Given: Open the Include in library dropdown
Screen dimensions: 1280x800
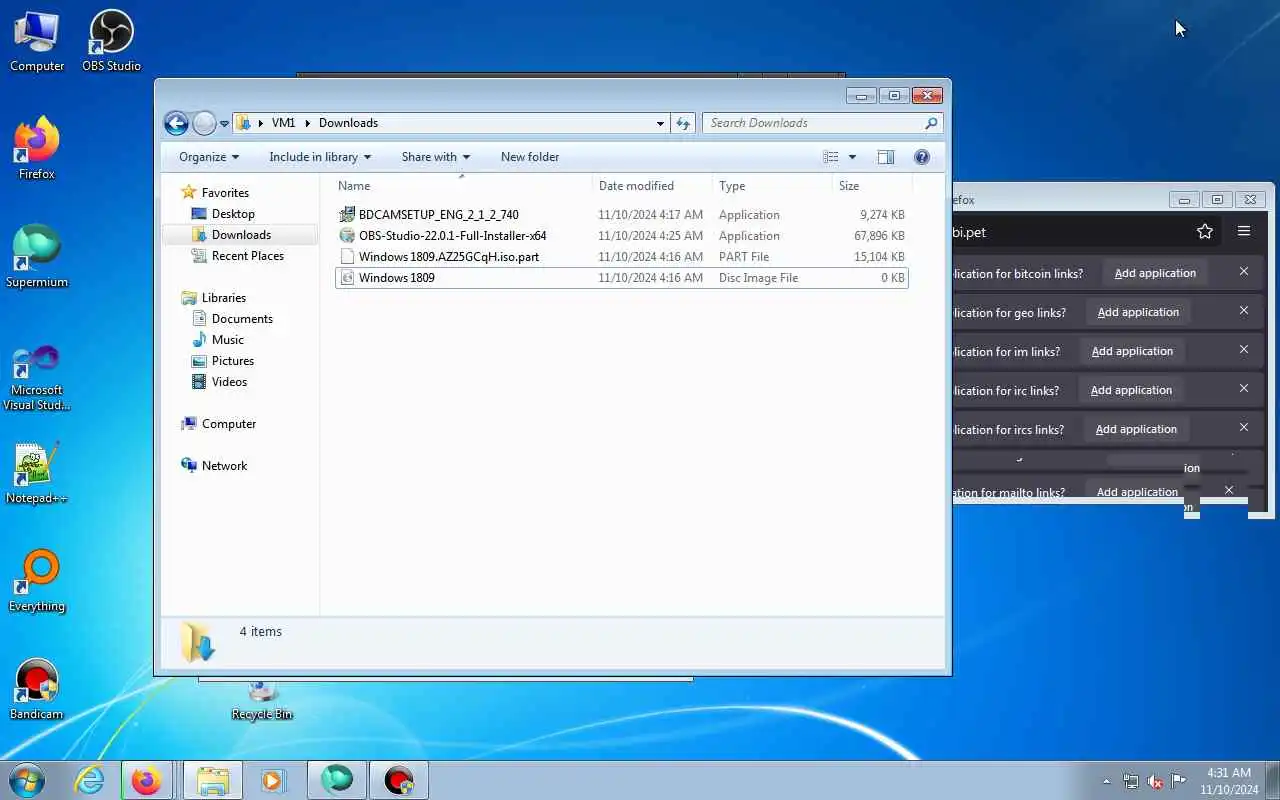Looking at the screenshot, I should click(x=320, y=157).
